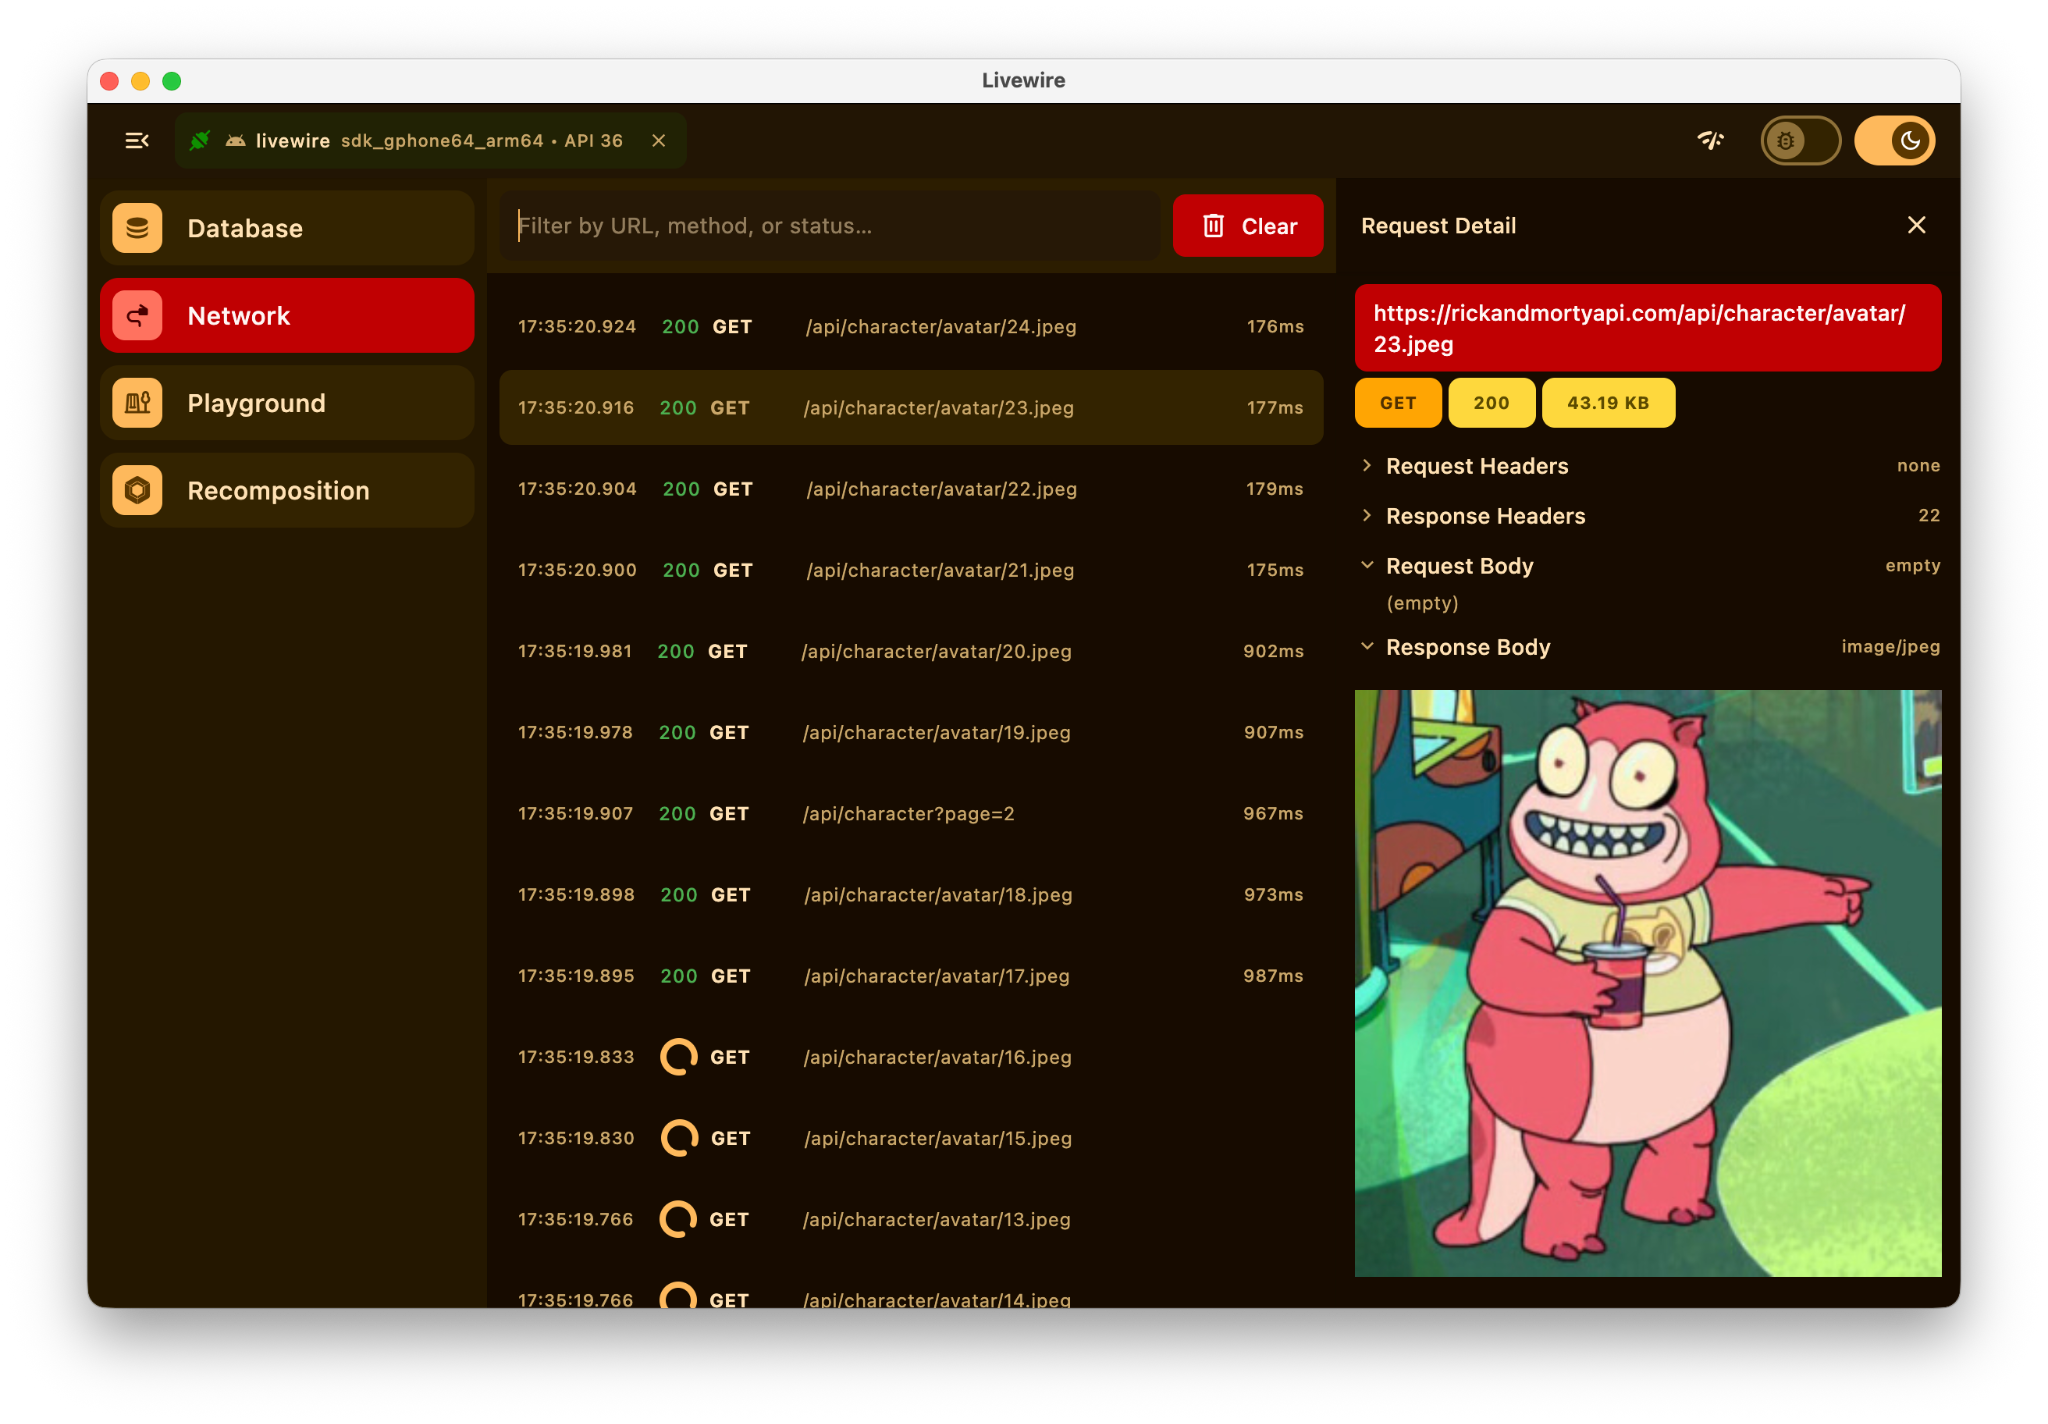Click the '22' response headers count
Image resolution: width=2048 pixels, height=1424 pixels.
[x=1929, y=516]
